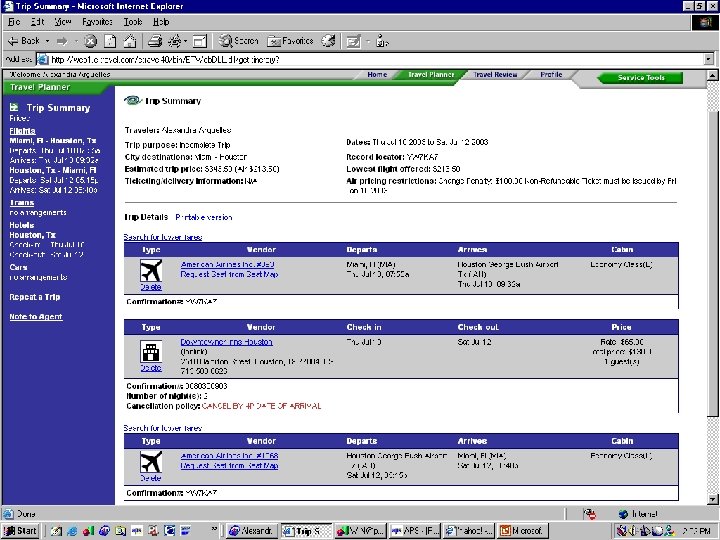This screenshot has height=540, width=720.
Task: Click the hotel building icon
Action: tap(151, 352)
